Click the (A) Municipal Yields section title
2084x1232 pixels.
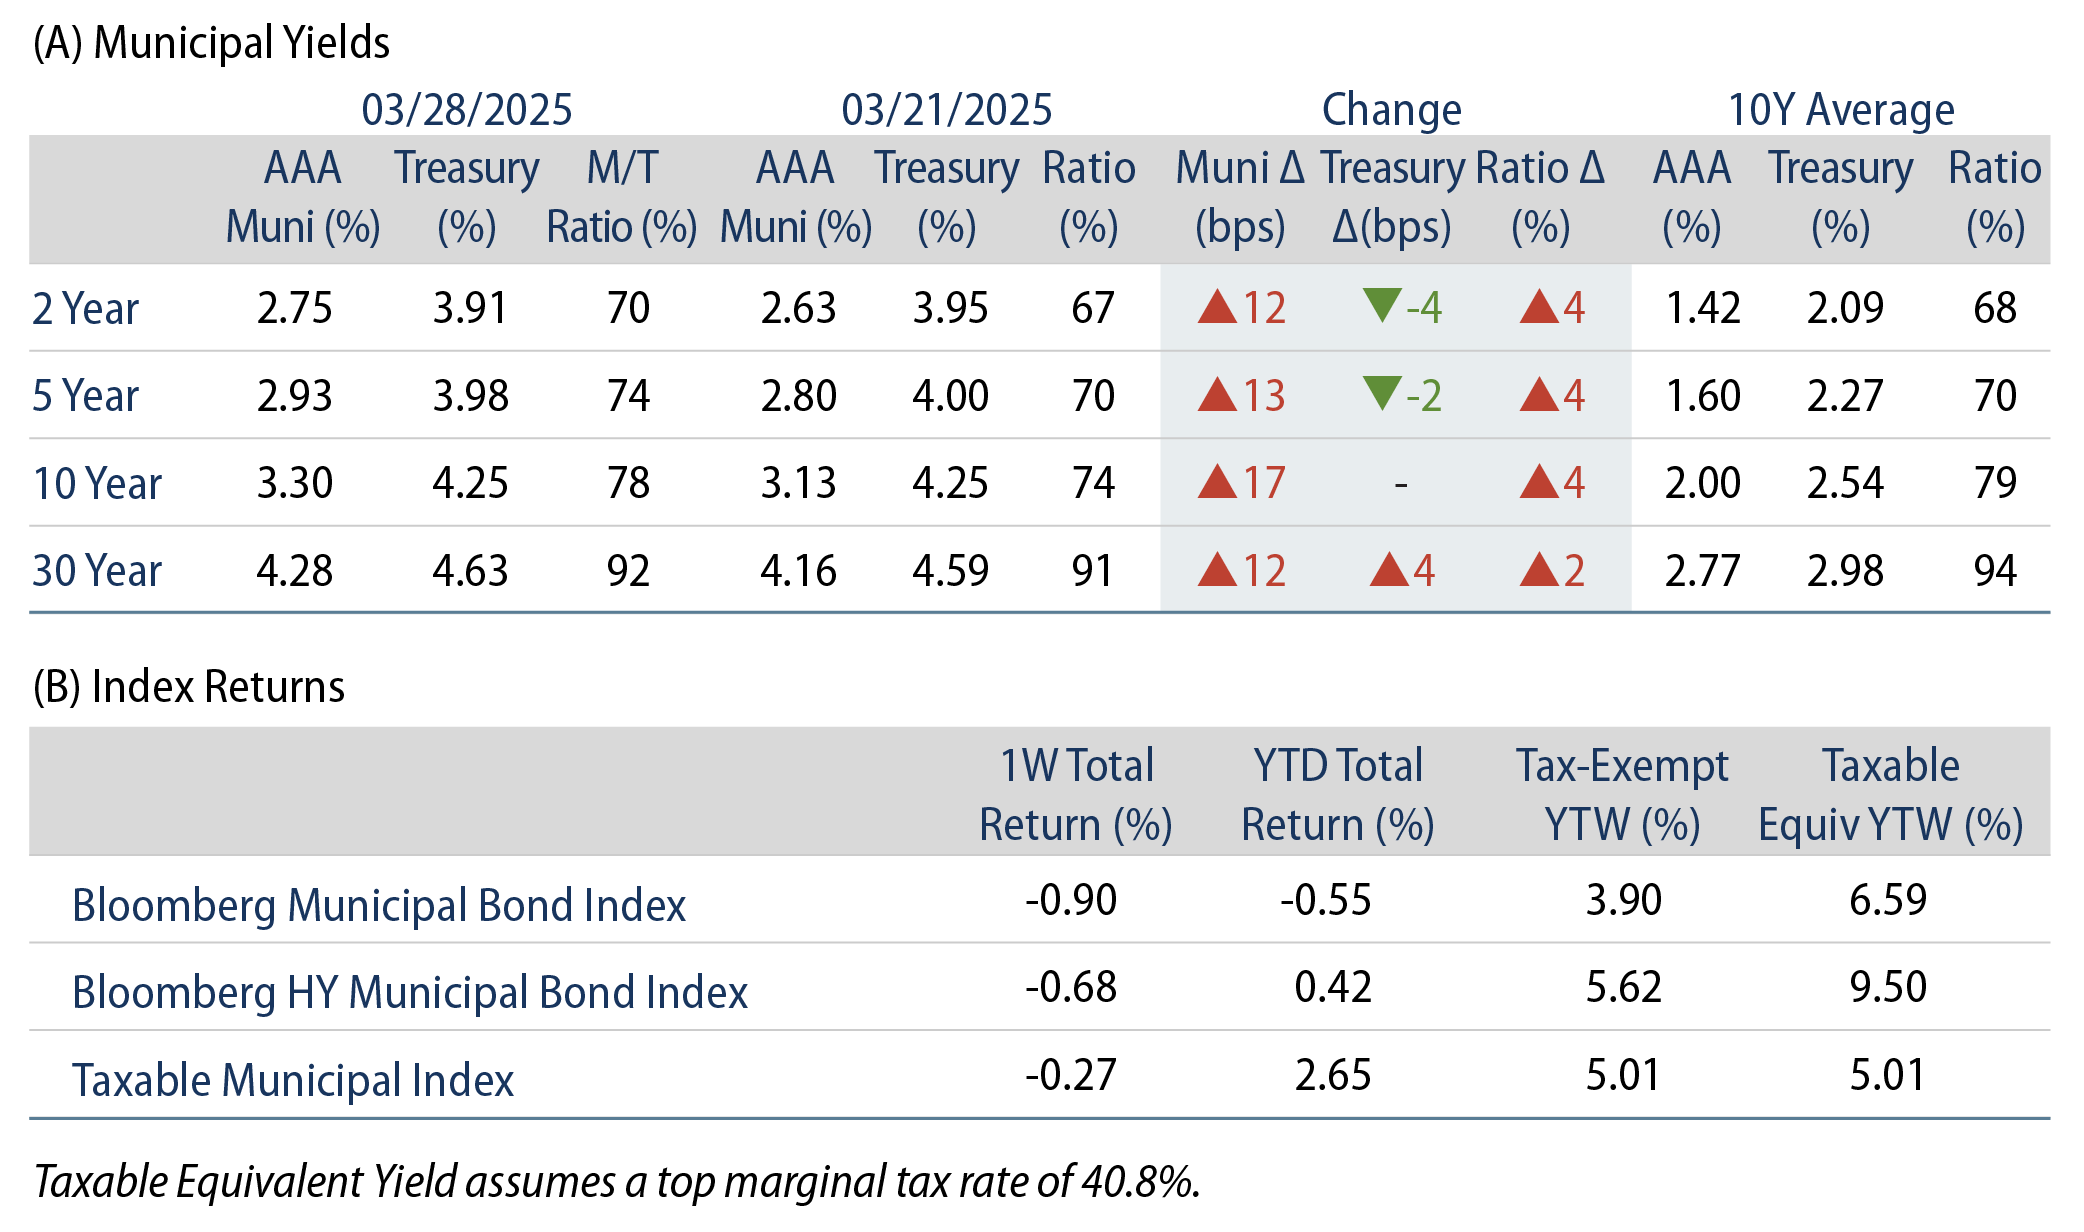(x=211, y=43)
